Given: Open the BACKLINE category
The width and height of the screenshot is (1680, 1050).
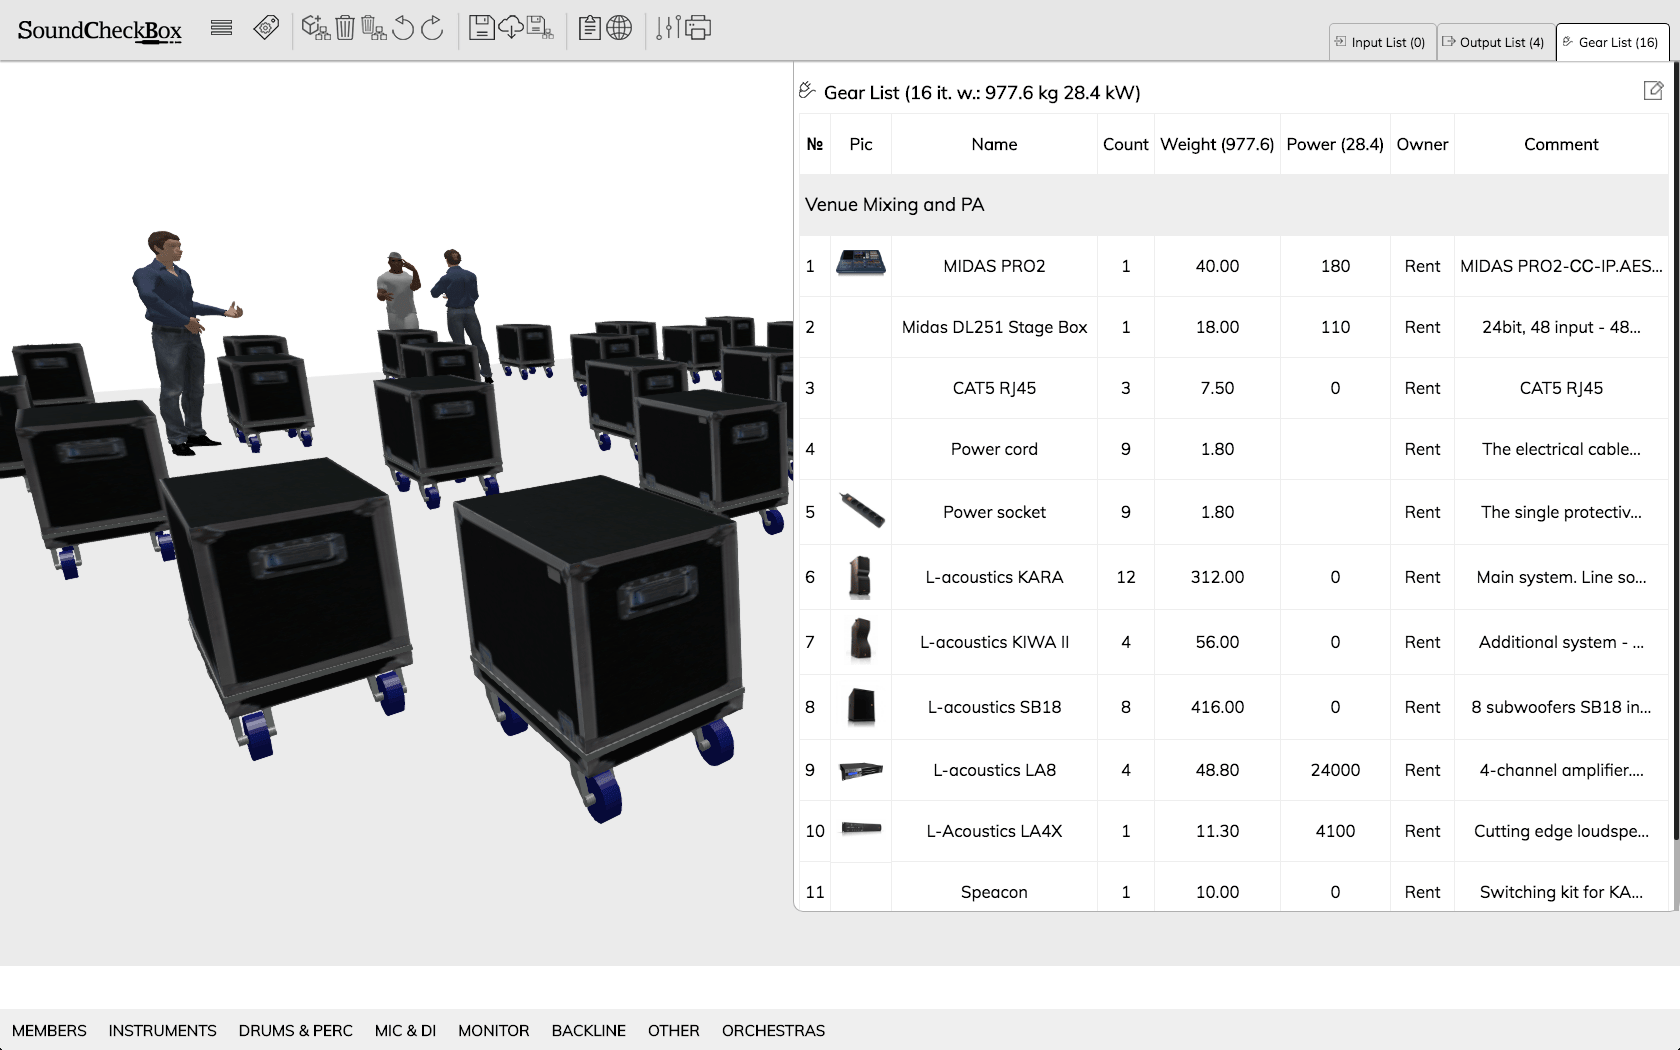Looking at the screenshot, I should [x=588, y=1030].
